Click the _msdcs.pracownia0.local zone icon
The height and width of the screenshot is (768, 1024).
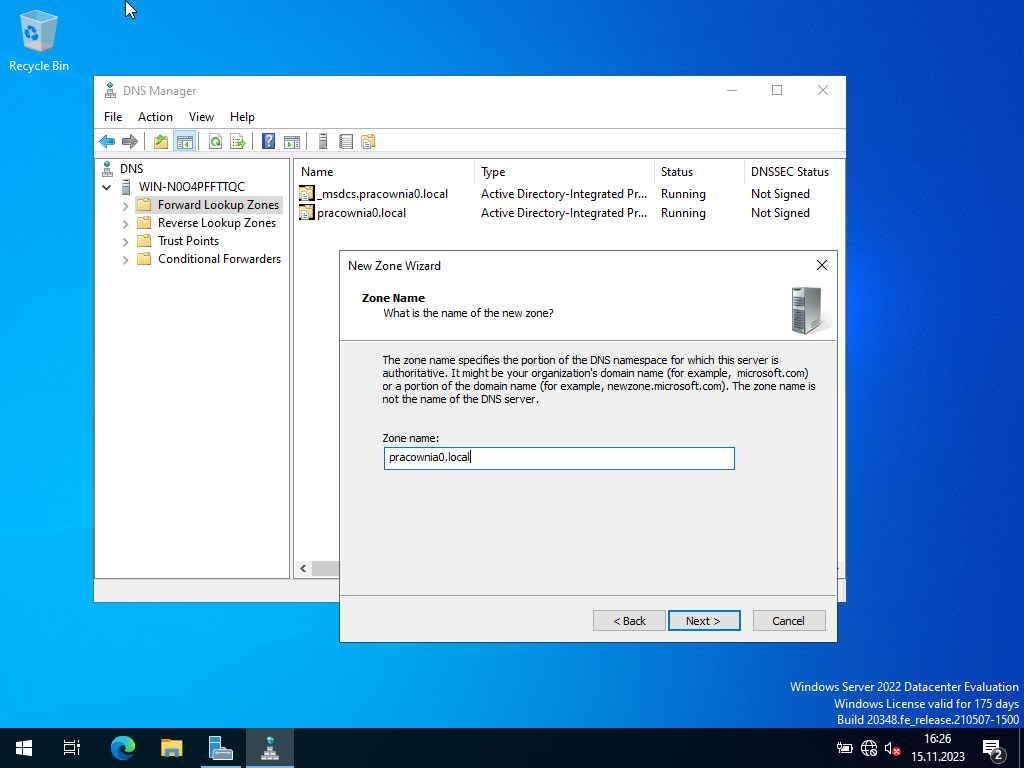307,193
